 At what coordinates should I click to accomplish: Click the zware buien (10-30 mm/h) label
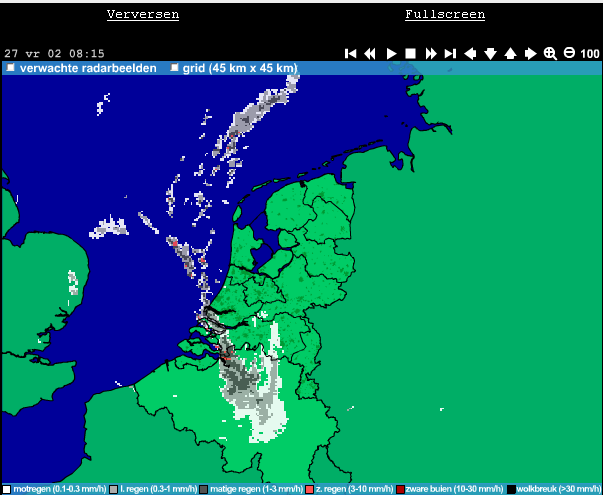455,489
